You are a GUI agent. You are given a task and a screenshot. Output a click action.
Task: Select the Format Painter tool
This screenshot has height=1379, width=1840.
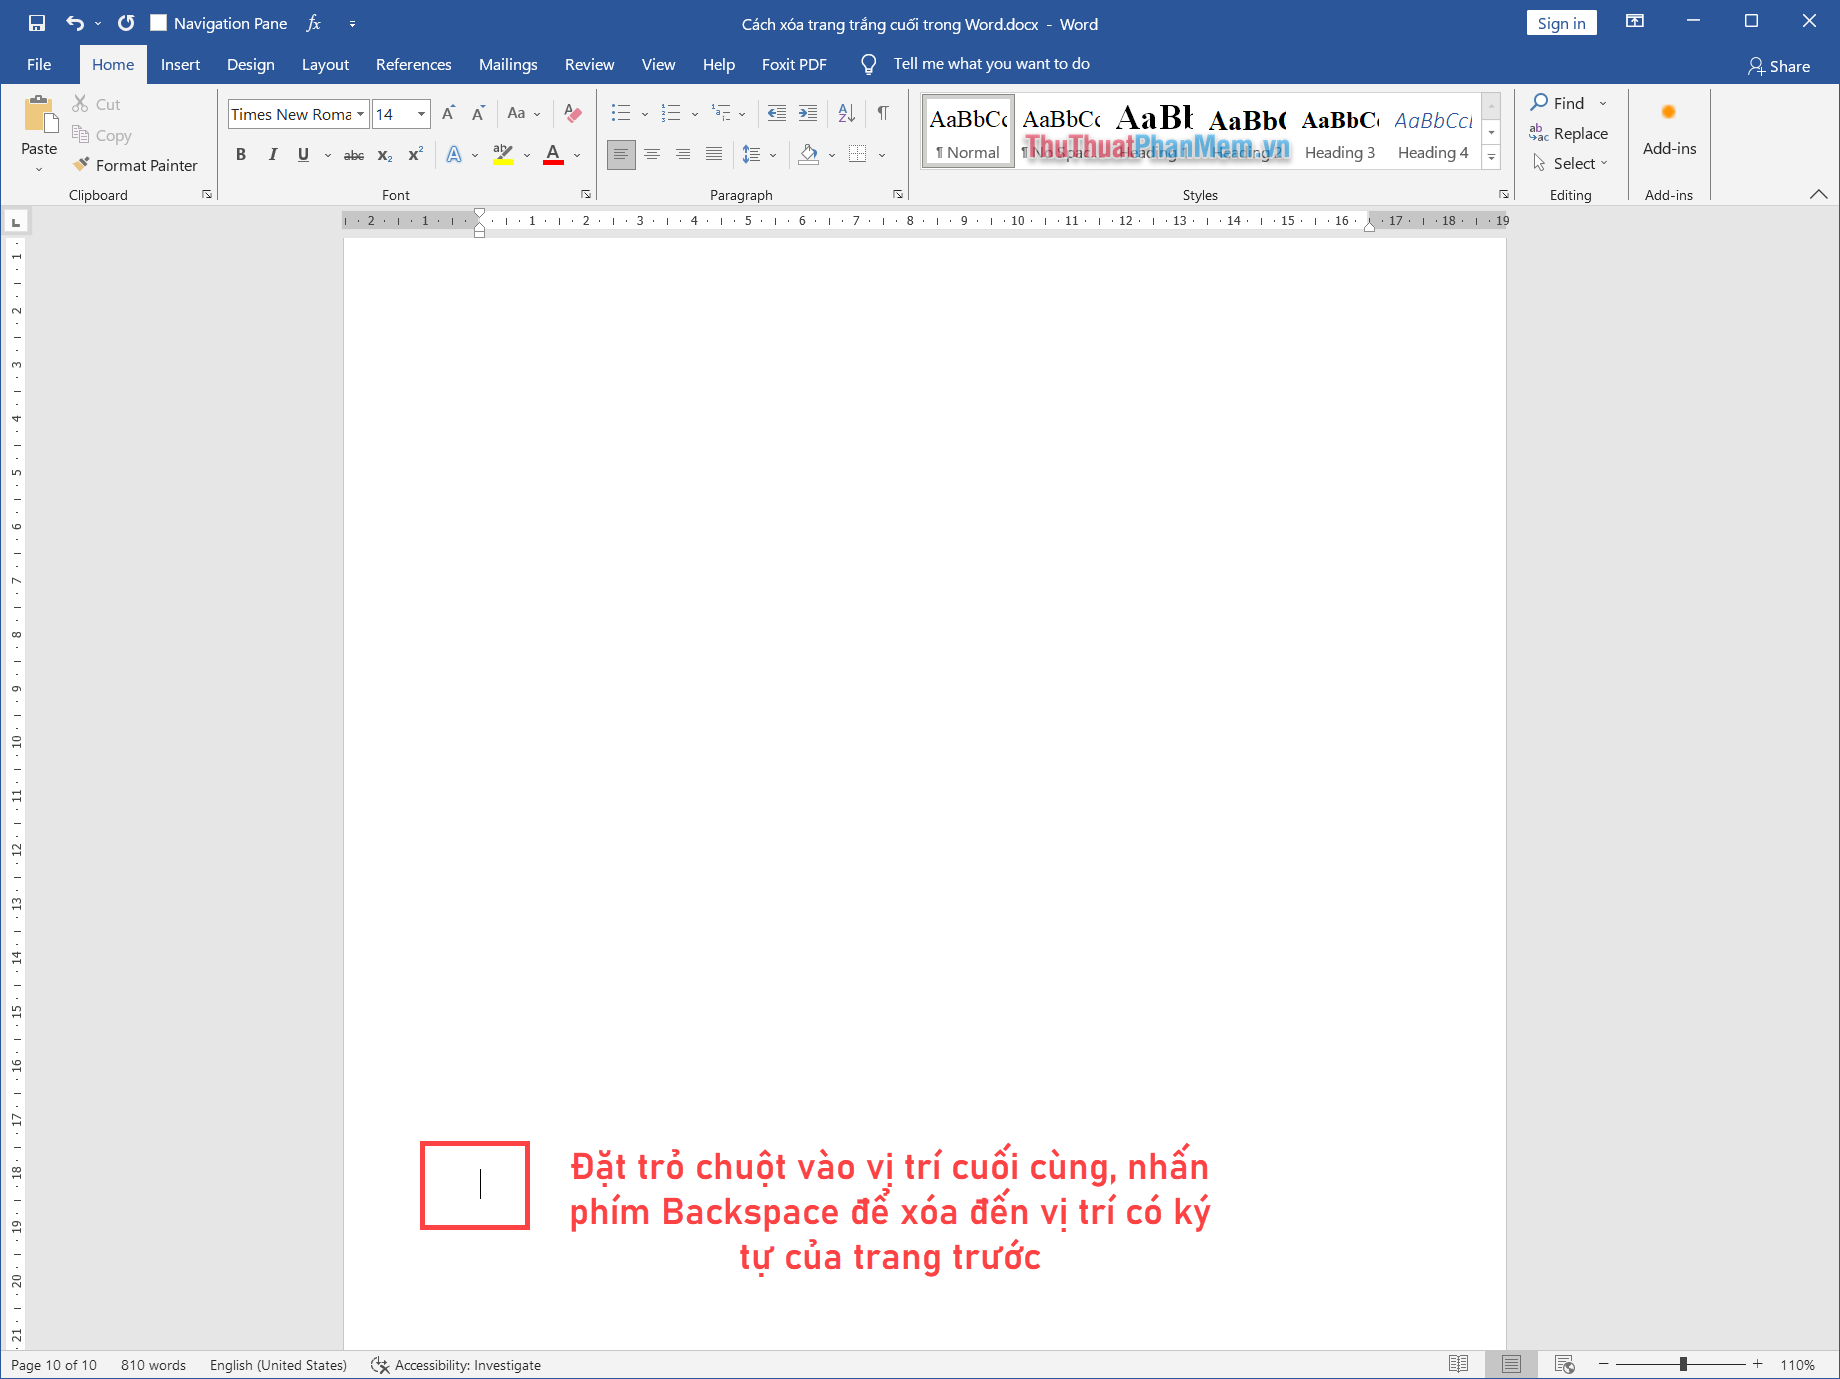[136, 165]
